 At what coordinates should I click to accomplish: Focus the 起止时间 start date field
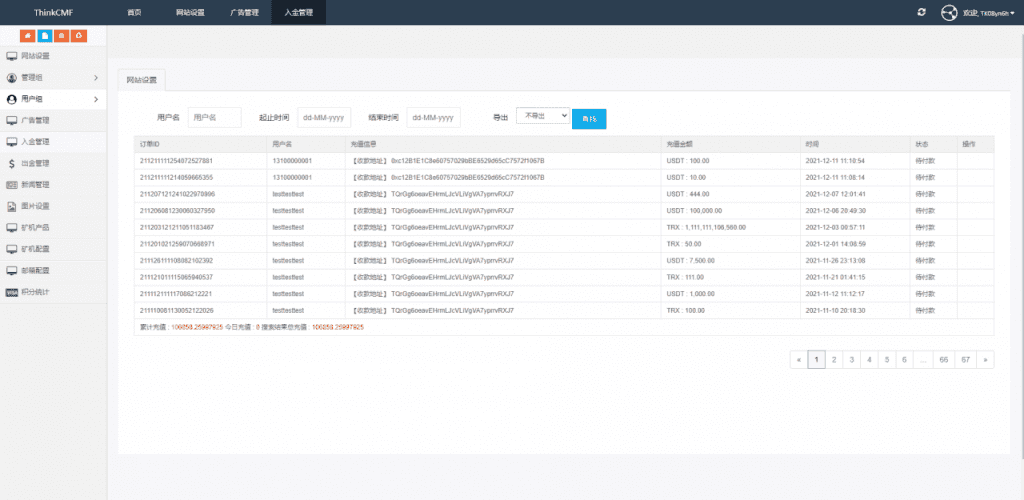[325, 117]
